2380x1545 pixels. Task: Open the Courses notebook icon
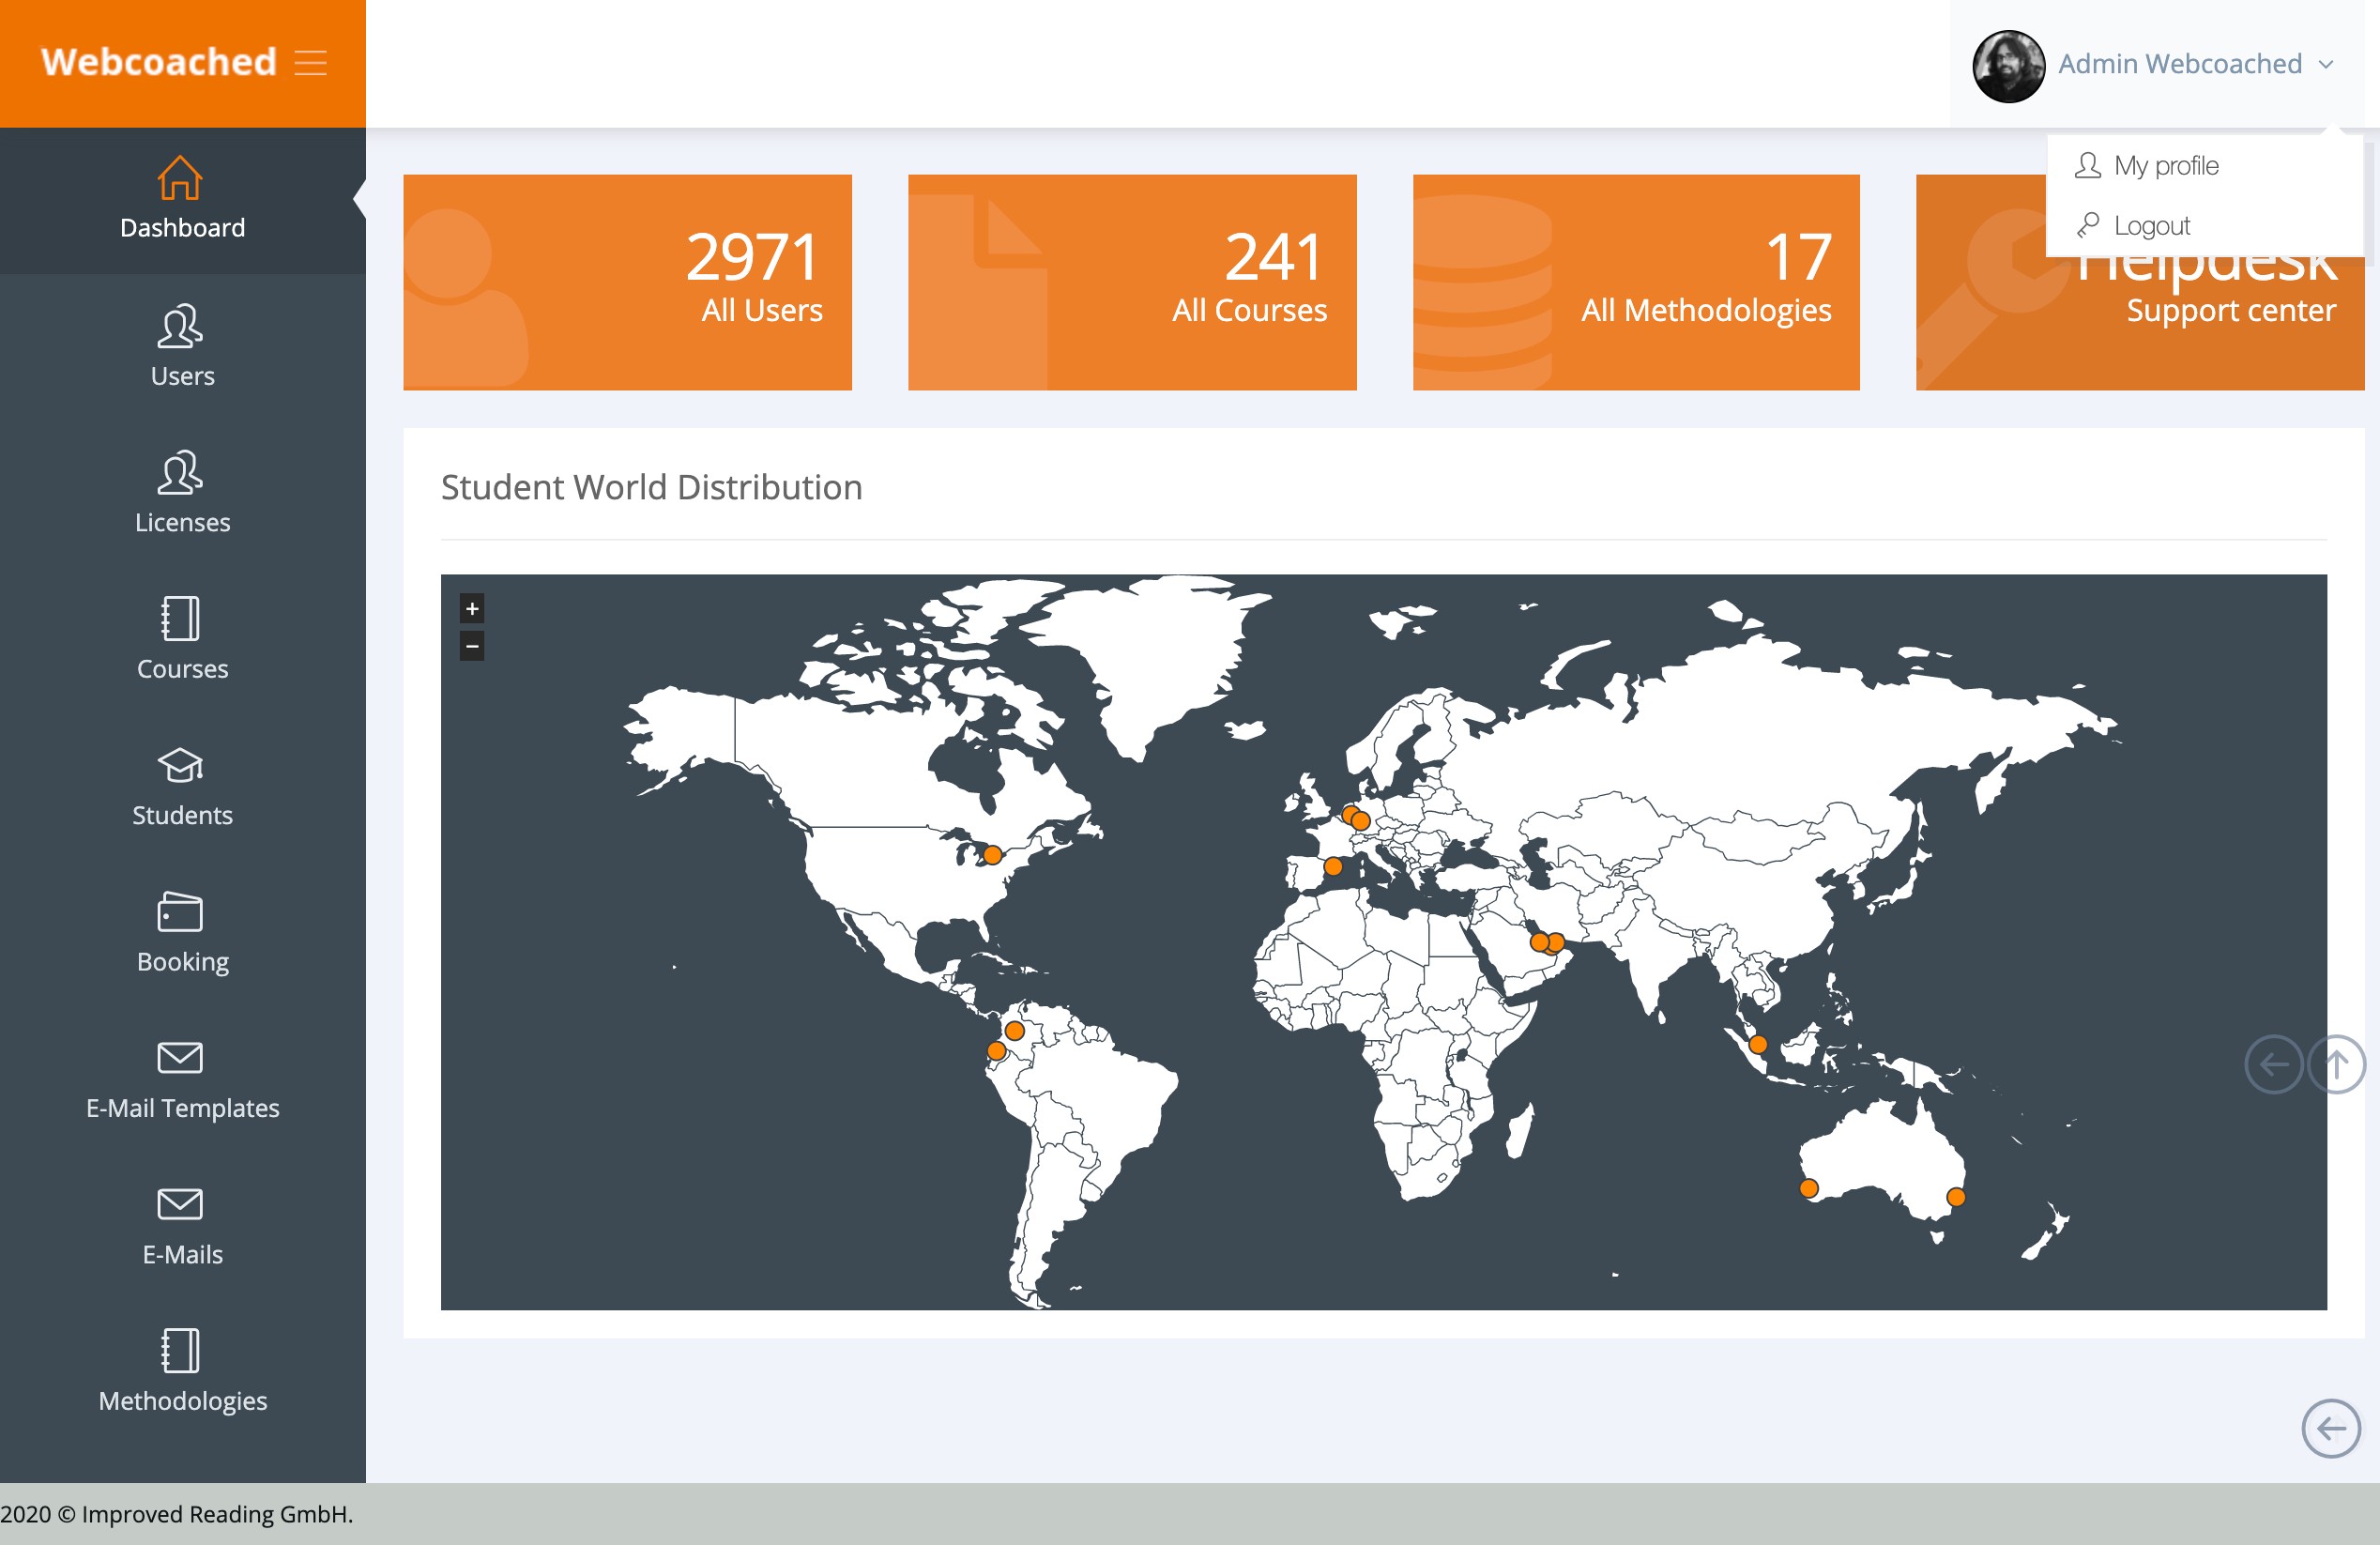[180, 618]
